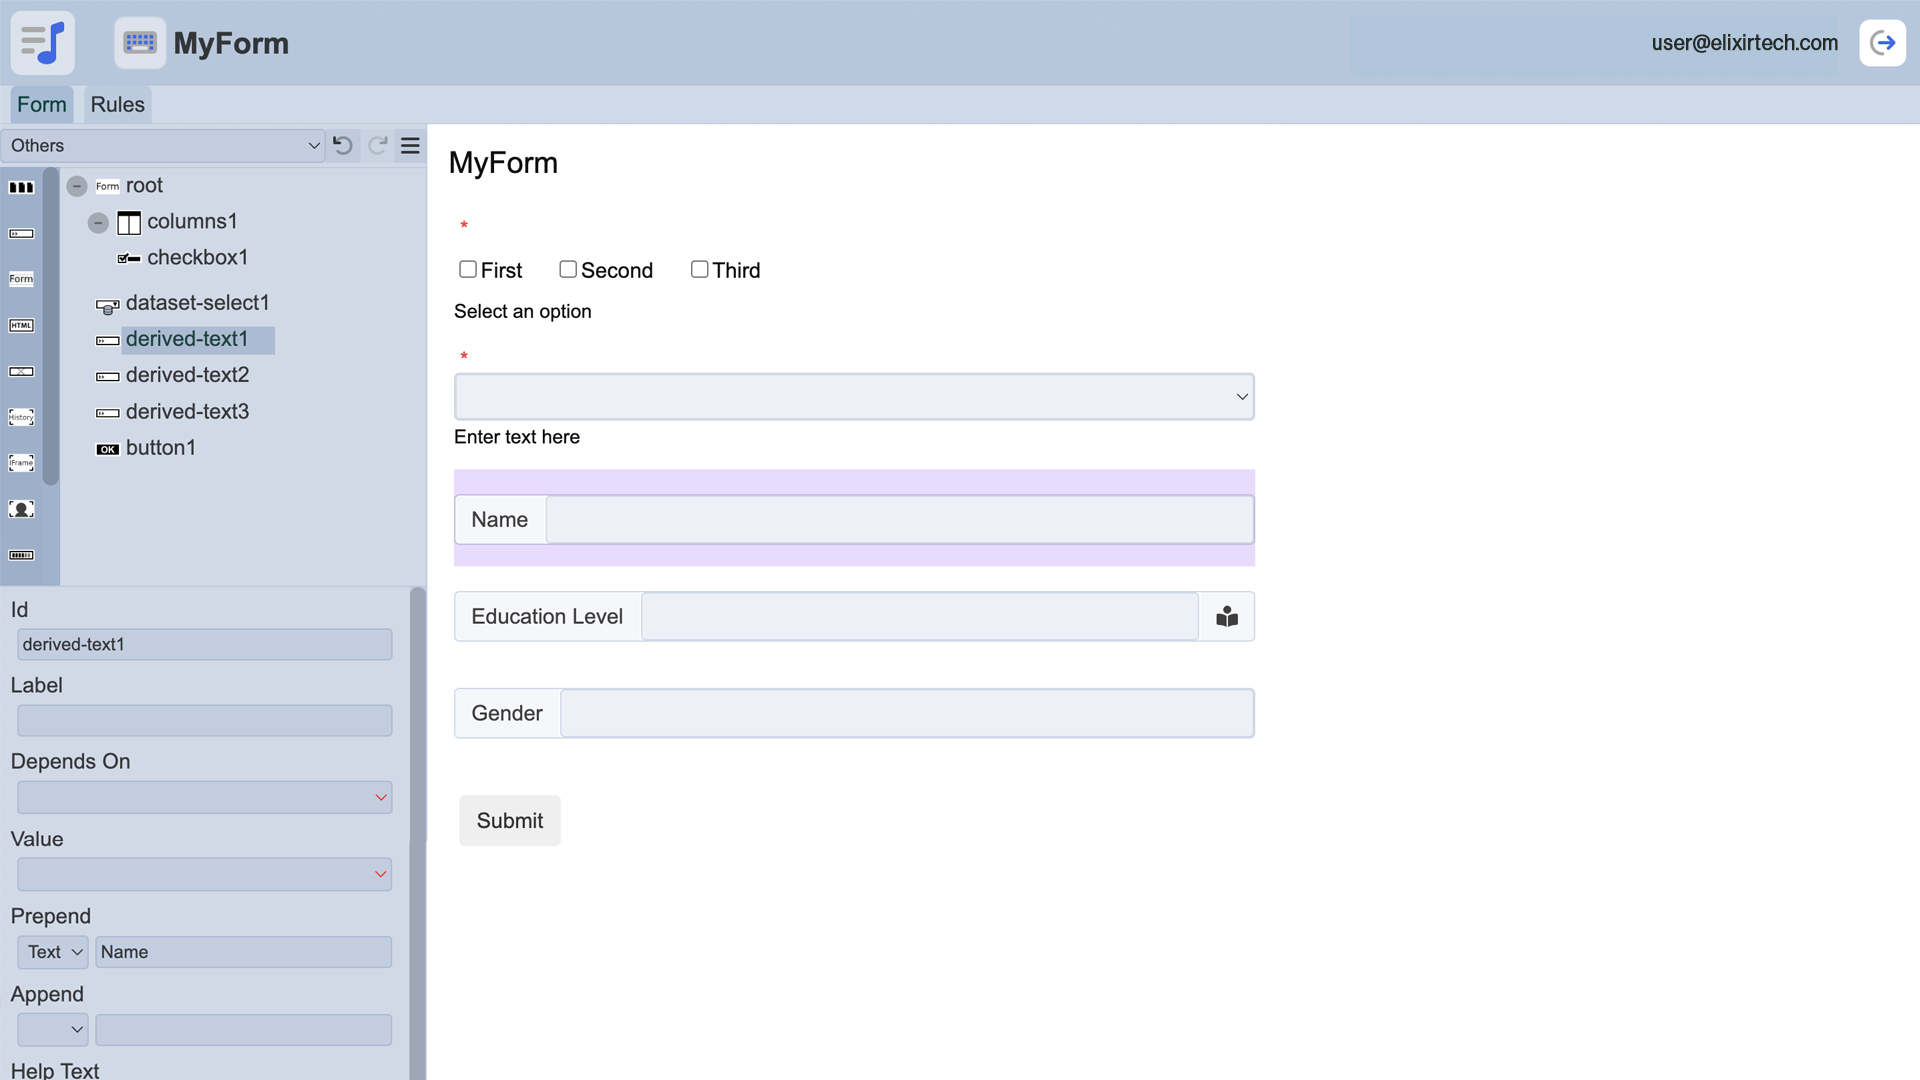
Task: Select the Form tab
Action: (x=41, y=104)
